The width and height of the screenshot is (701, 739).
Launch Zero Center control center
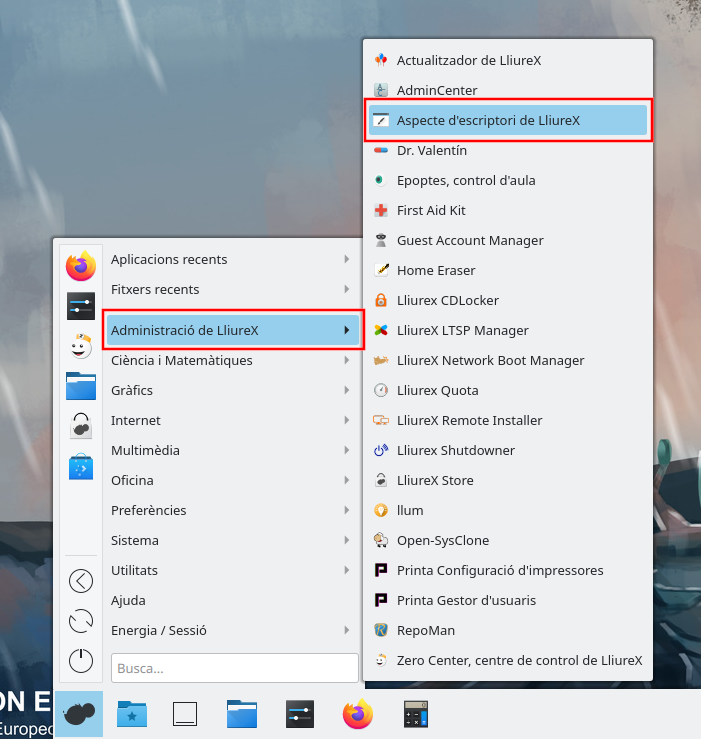pos(518,661)
